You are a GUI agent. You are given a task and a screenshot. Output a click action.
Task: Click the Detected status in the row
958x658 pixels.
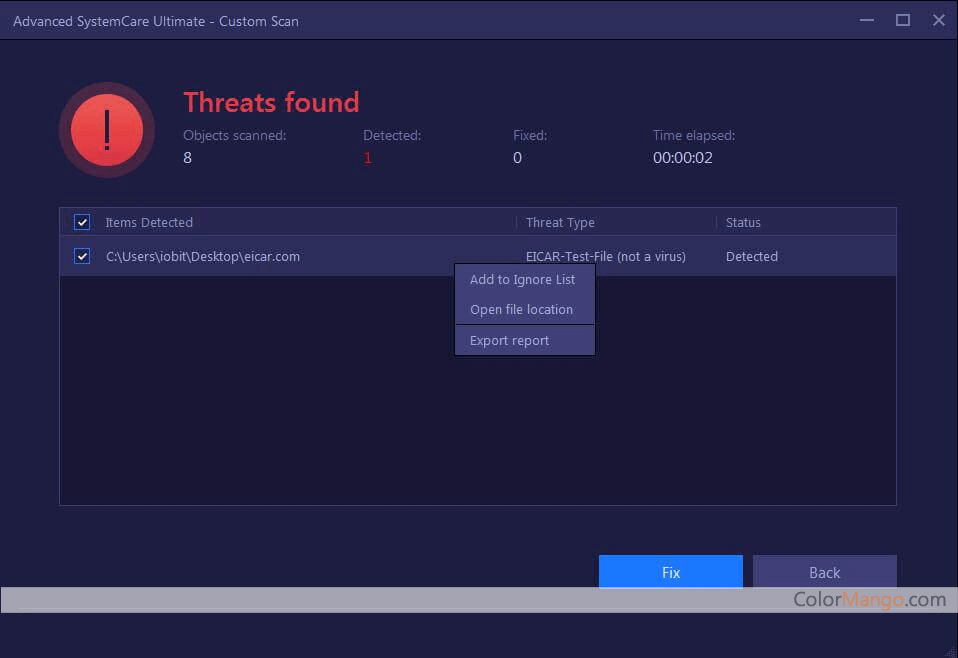(751, 256)
